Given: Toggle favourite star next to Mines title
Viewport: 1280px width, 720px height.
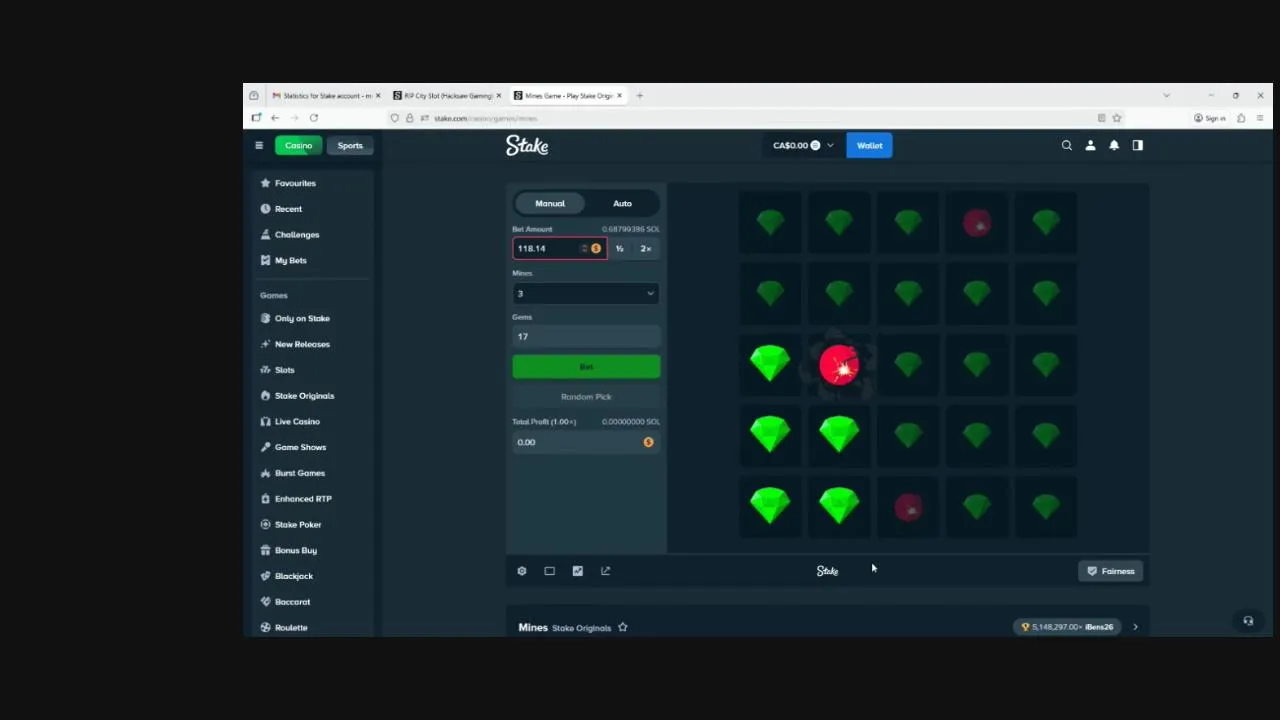Looking at the screenshot, I should [x=623, y=627].
